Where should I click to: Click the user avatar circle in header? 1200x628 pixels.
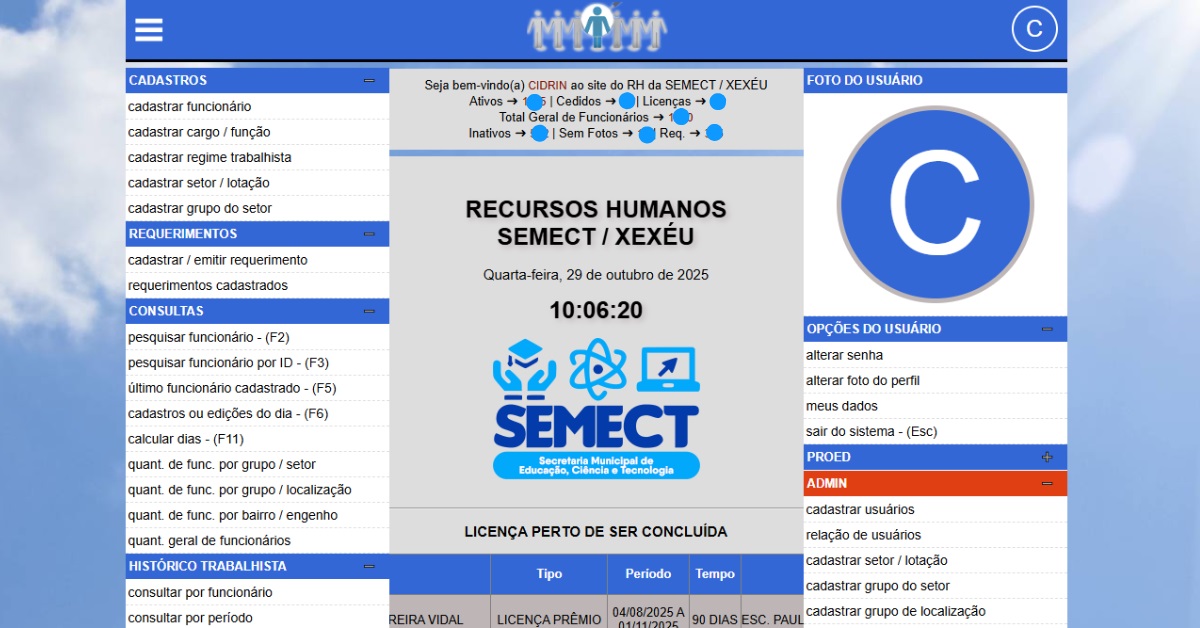pos(1034,29)
